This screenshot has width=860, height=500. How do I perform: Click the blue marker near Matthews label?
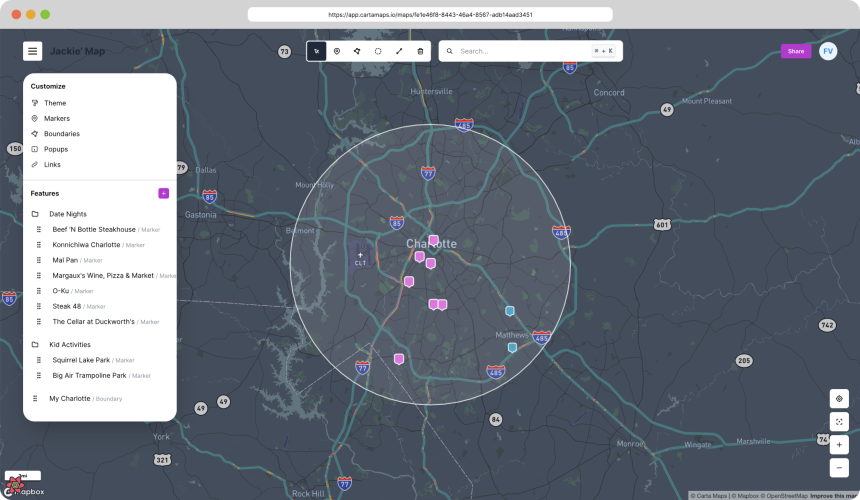coord(512,348)
